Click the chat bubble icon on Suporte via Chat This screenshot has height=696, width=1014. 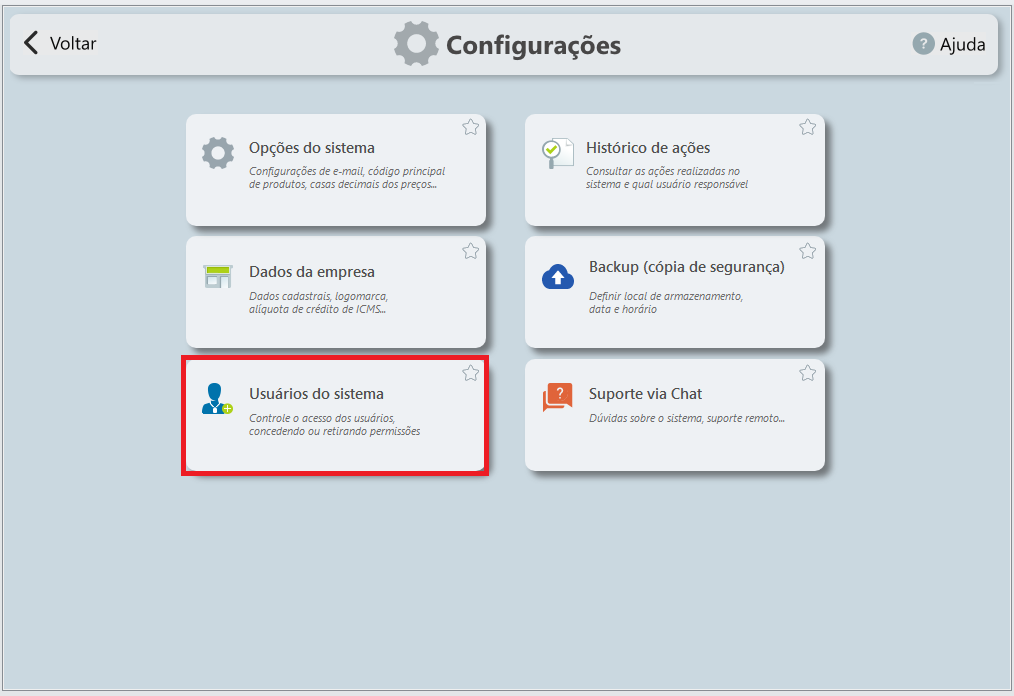click(x=557, y=397)
